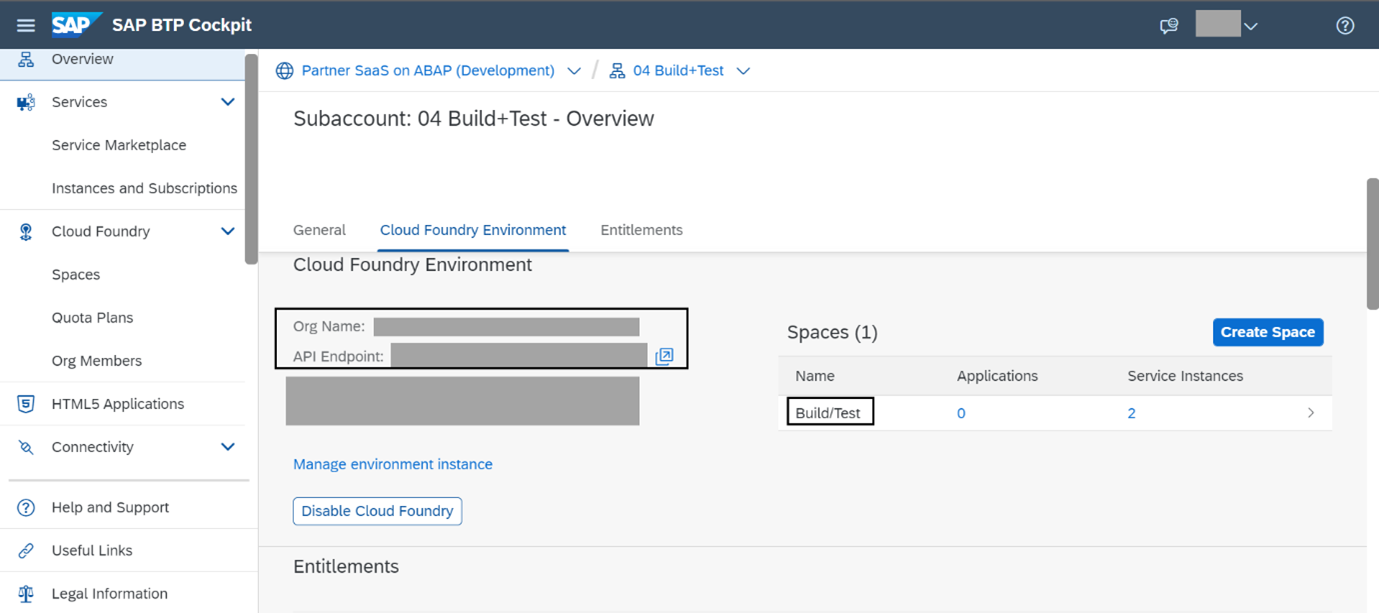Open the Build/Test space name
1379x613 pixels.
[x=828, y=413]
